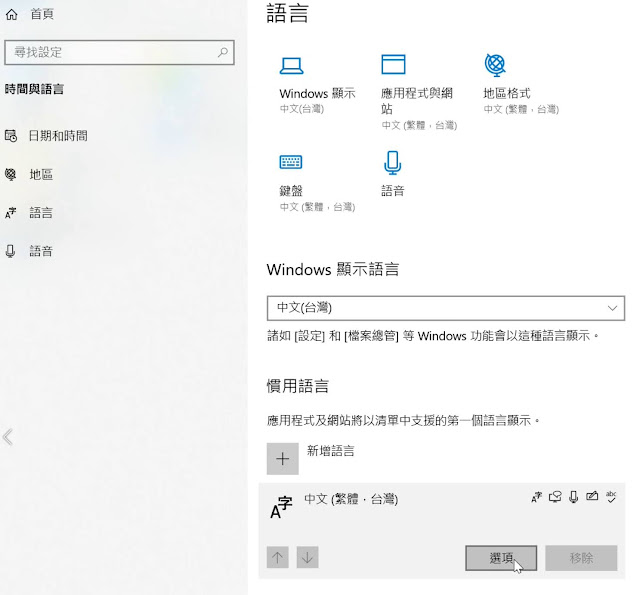Click the 移除 button
This screenshot has height=595, width=640.
(581, 558)
